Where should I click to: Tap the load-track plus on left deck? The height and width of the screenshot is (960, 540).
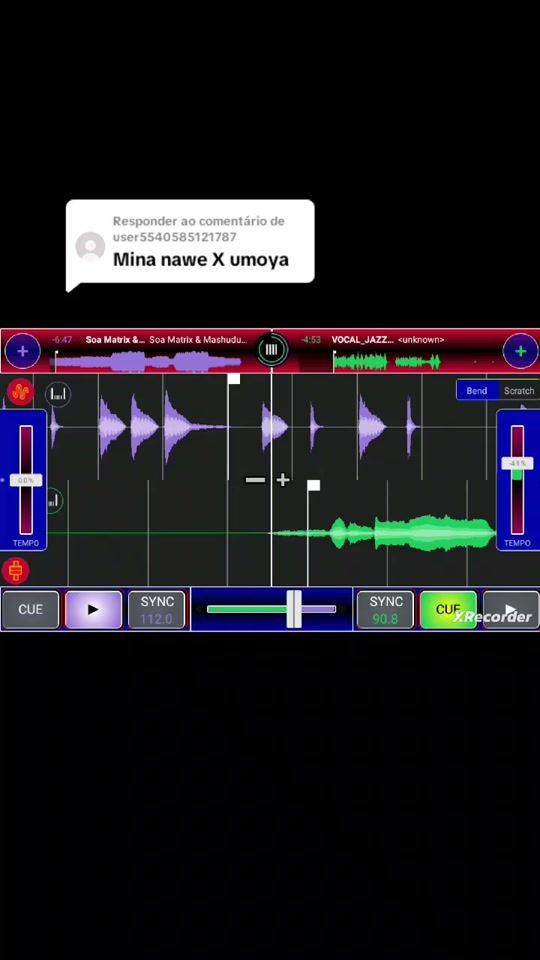[23, 351]
